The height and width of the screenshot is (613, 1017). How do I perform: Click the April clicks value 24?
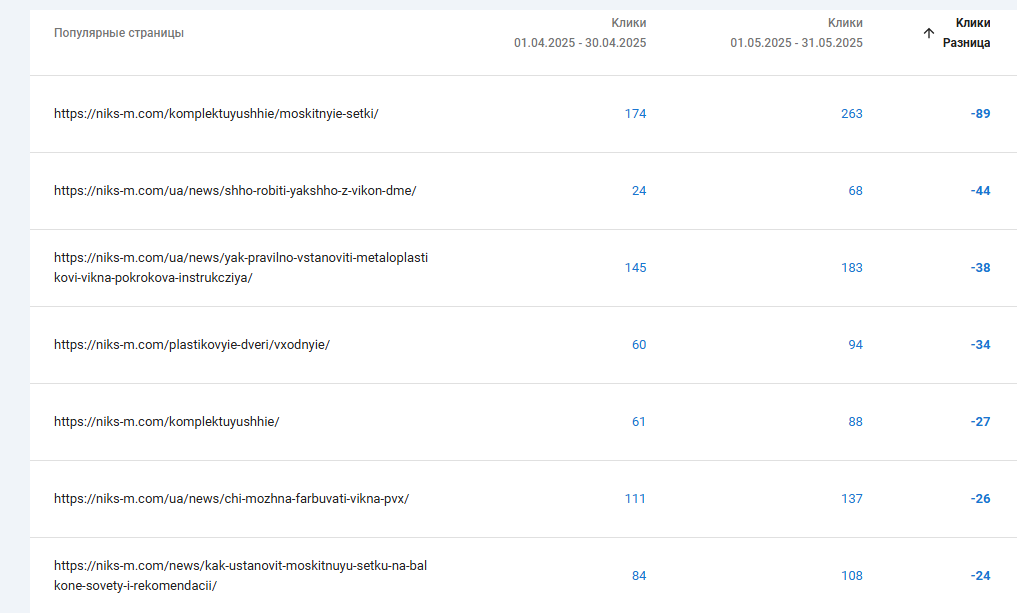click(639, 191)
